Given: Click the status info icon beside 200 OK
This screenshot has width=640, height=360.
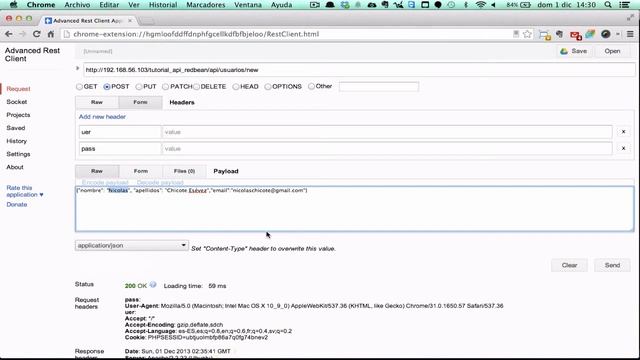Looking at the screenshot, I should coord(153,284).
